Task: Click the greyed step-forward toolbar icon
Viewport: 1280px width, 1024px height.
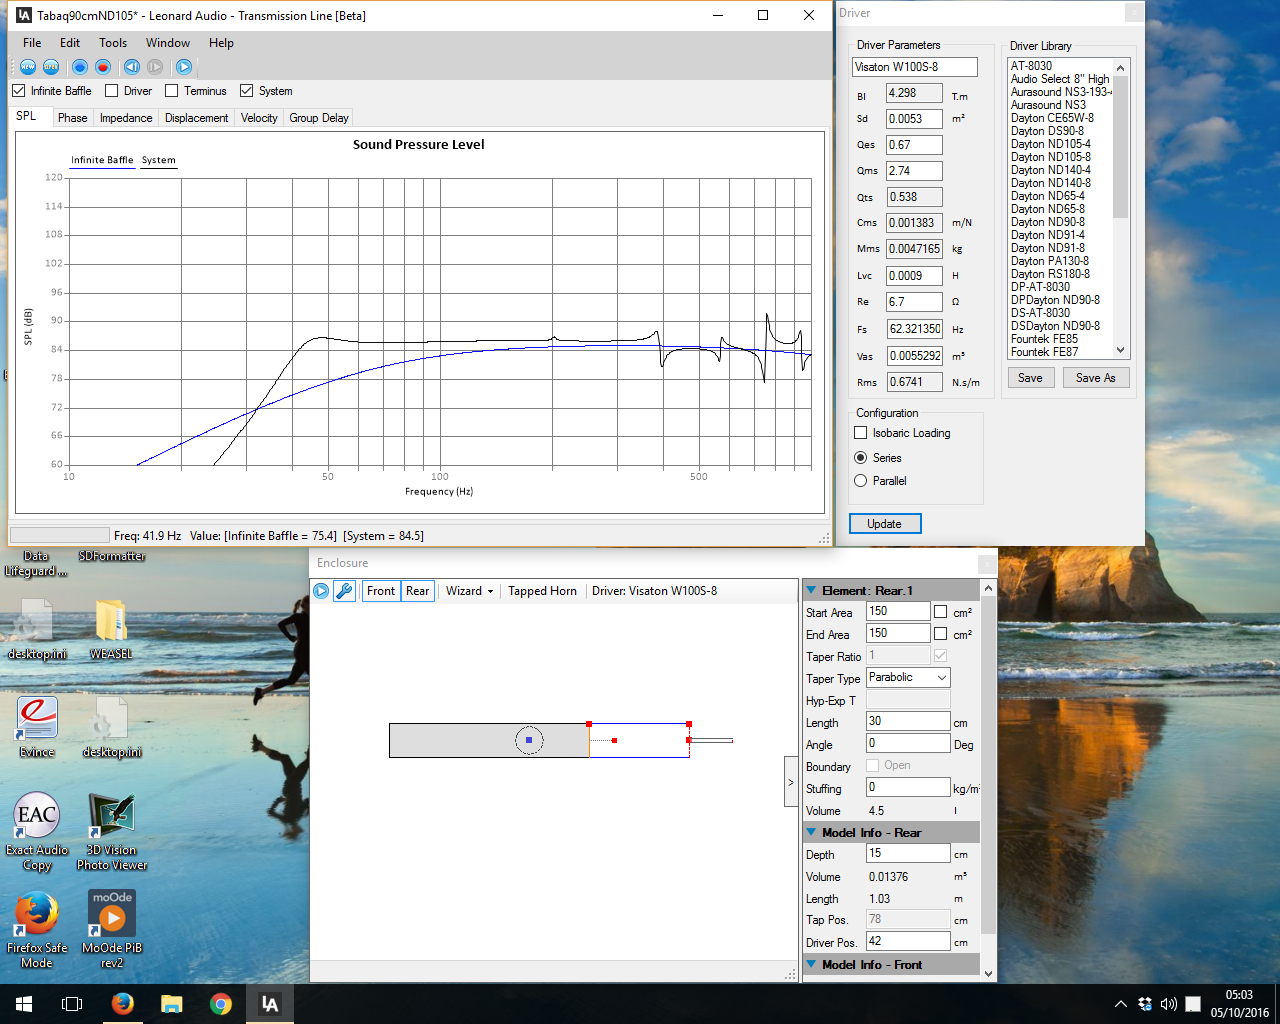Action: pos(155,67)
